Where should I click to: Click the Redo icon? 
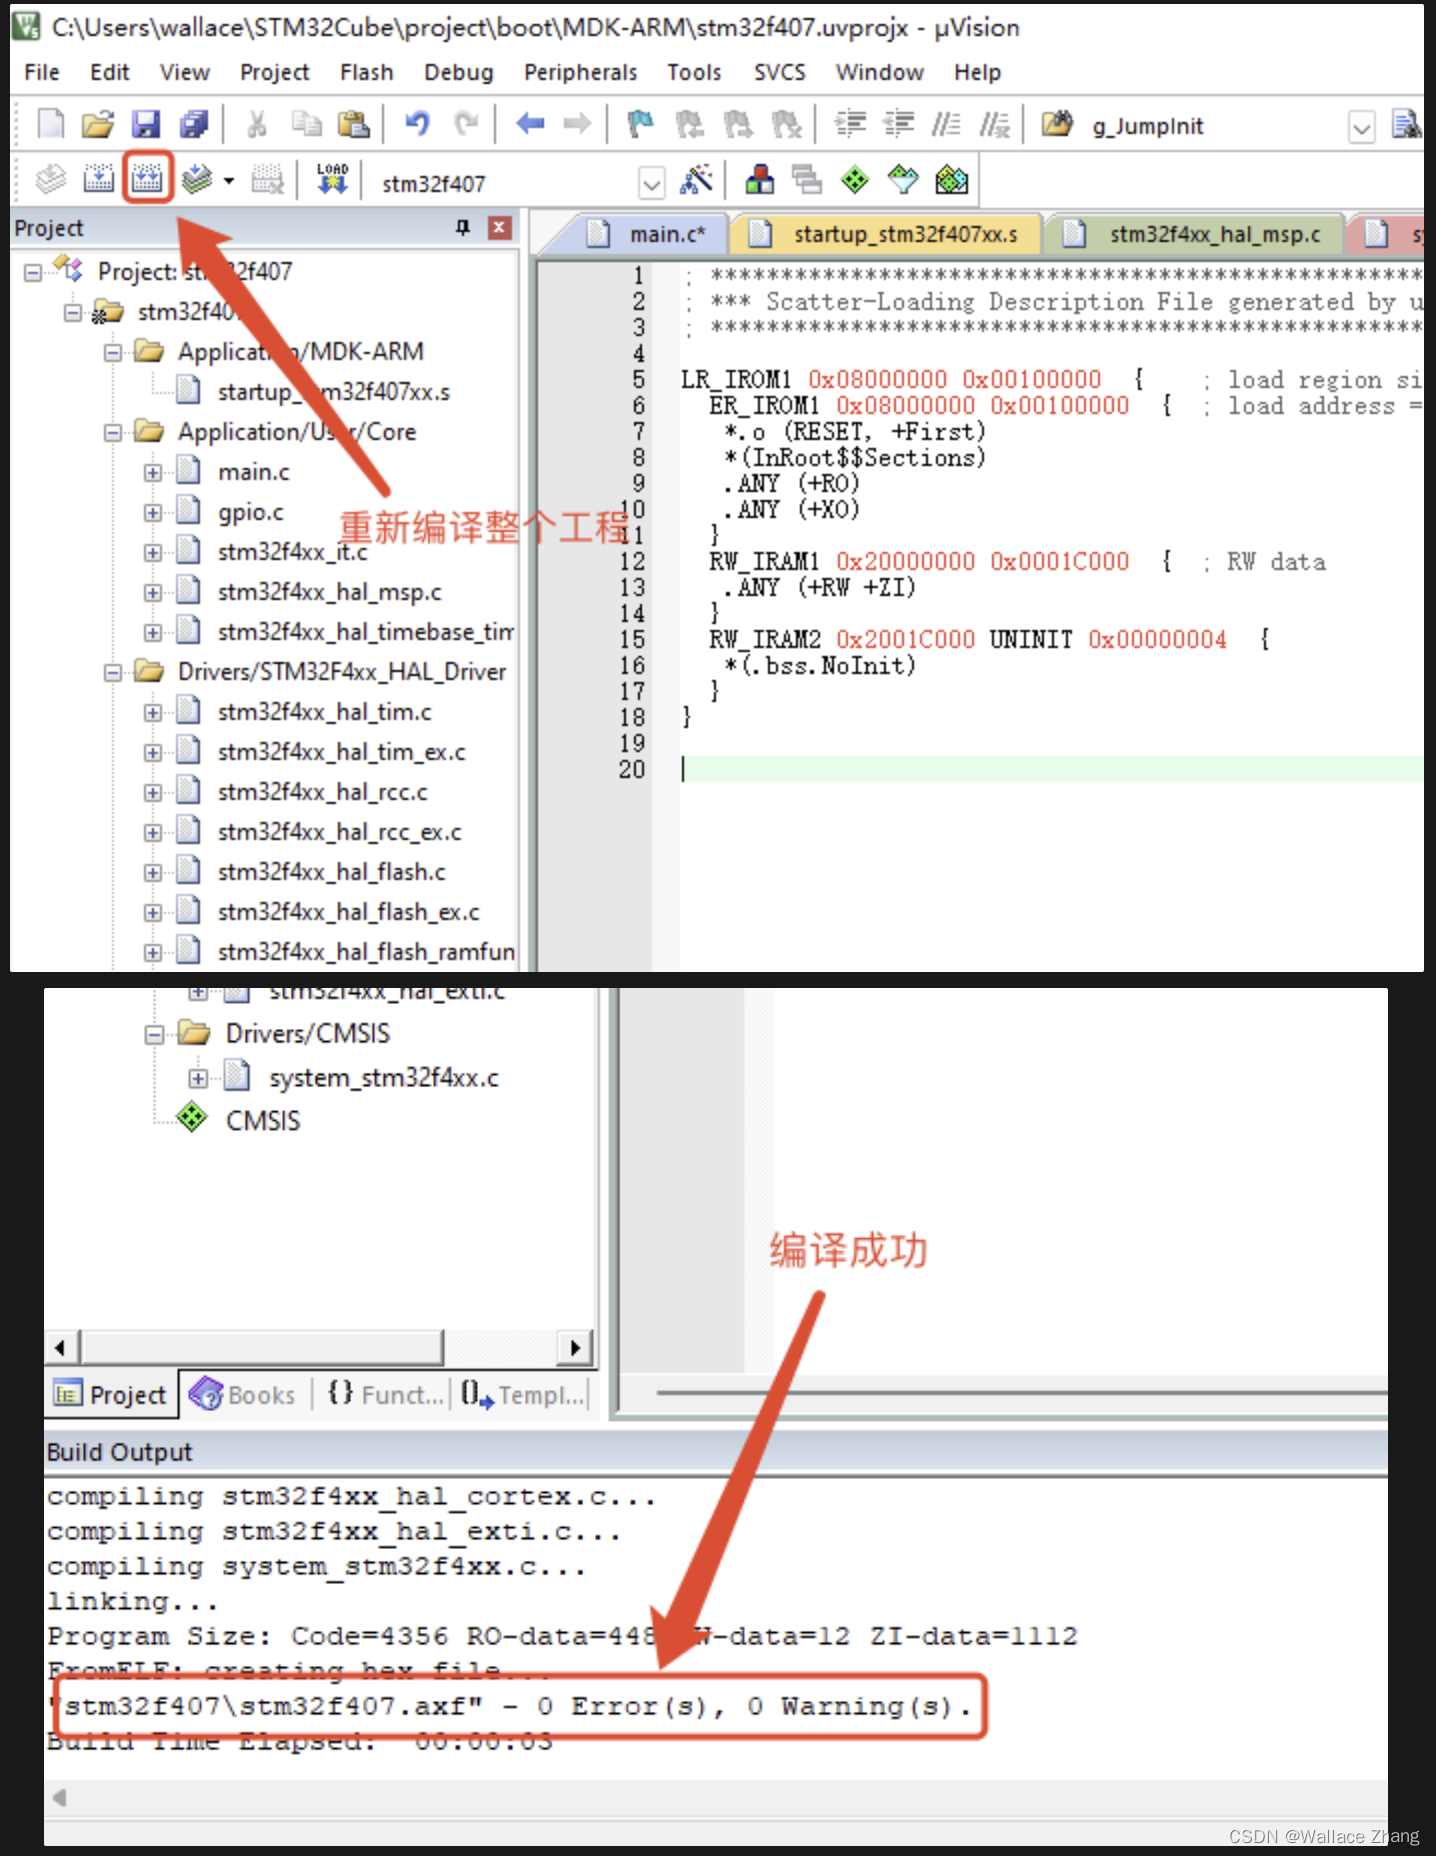(465, 124)
